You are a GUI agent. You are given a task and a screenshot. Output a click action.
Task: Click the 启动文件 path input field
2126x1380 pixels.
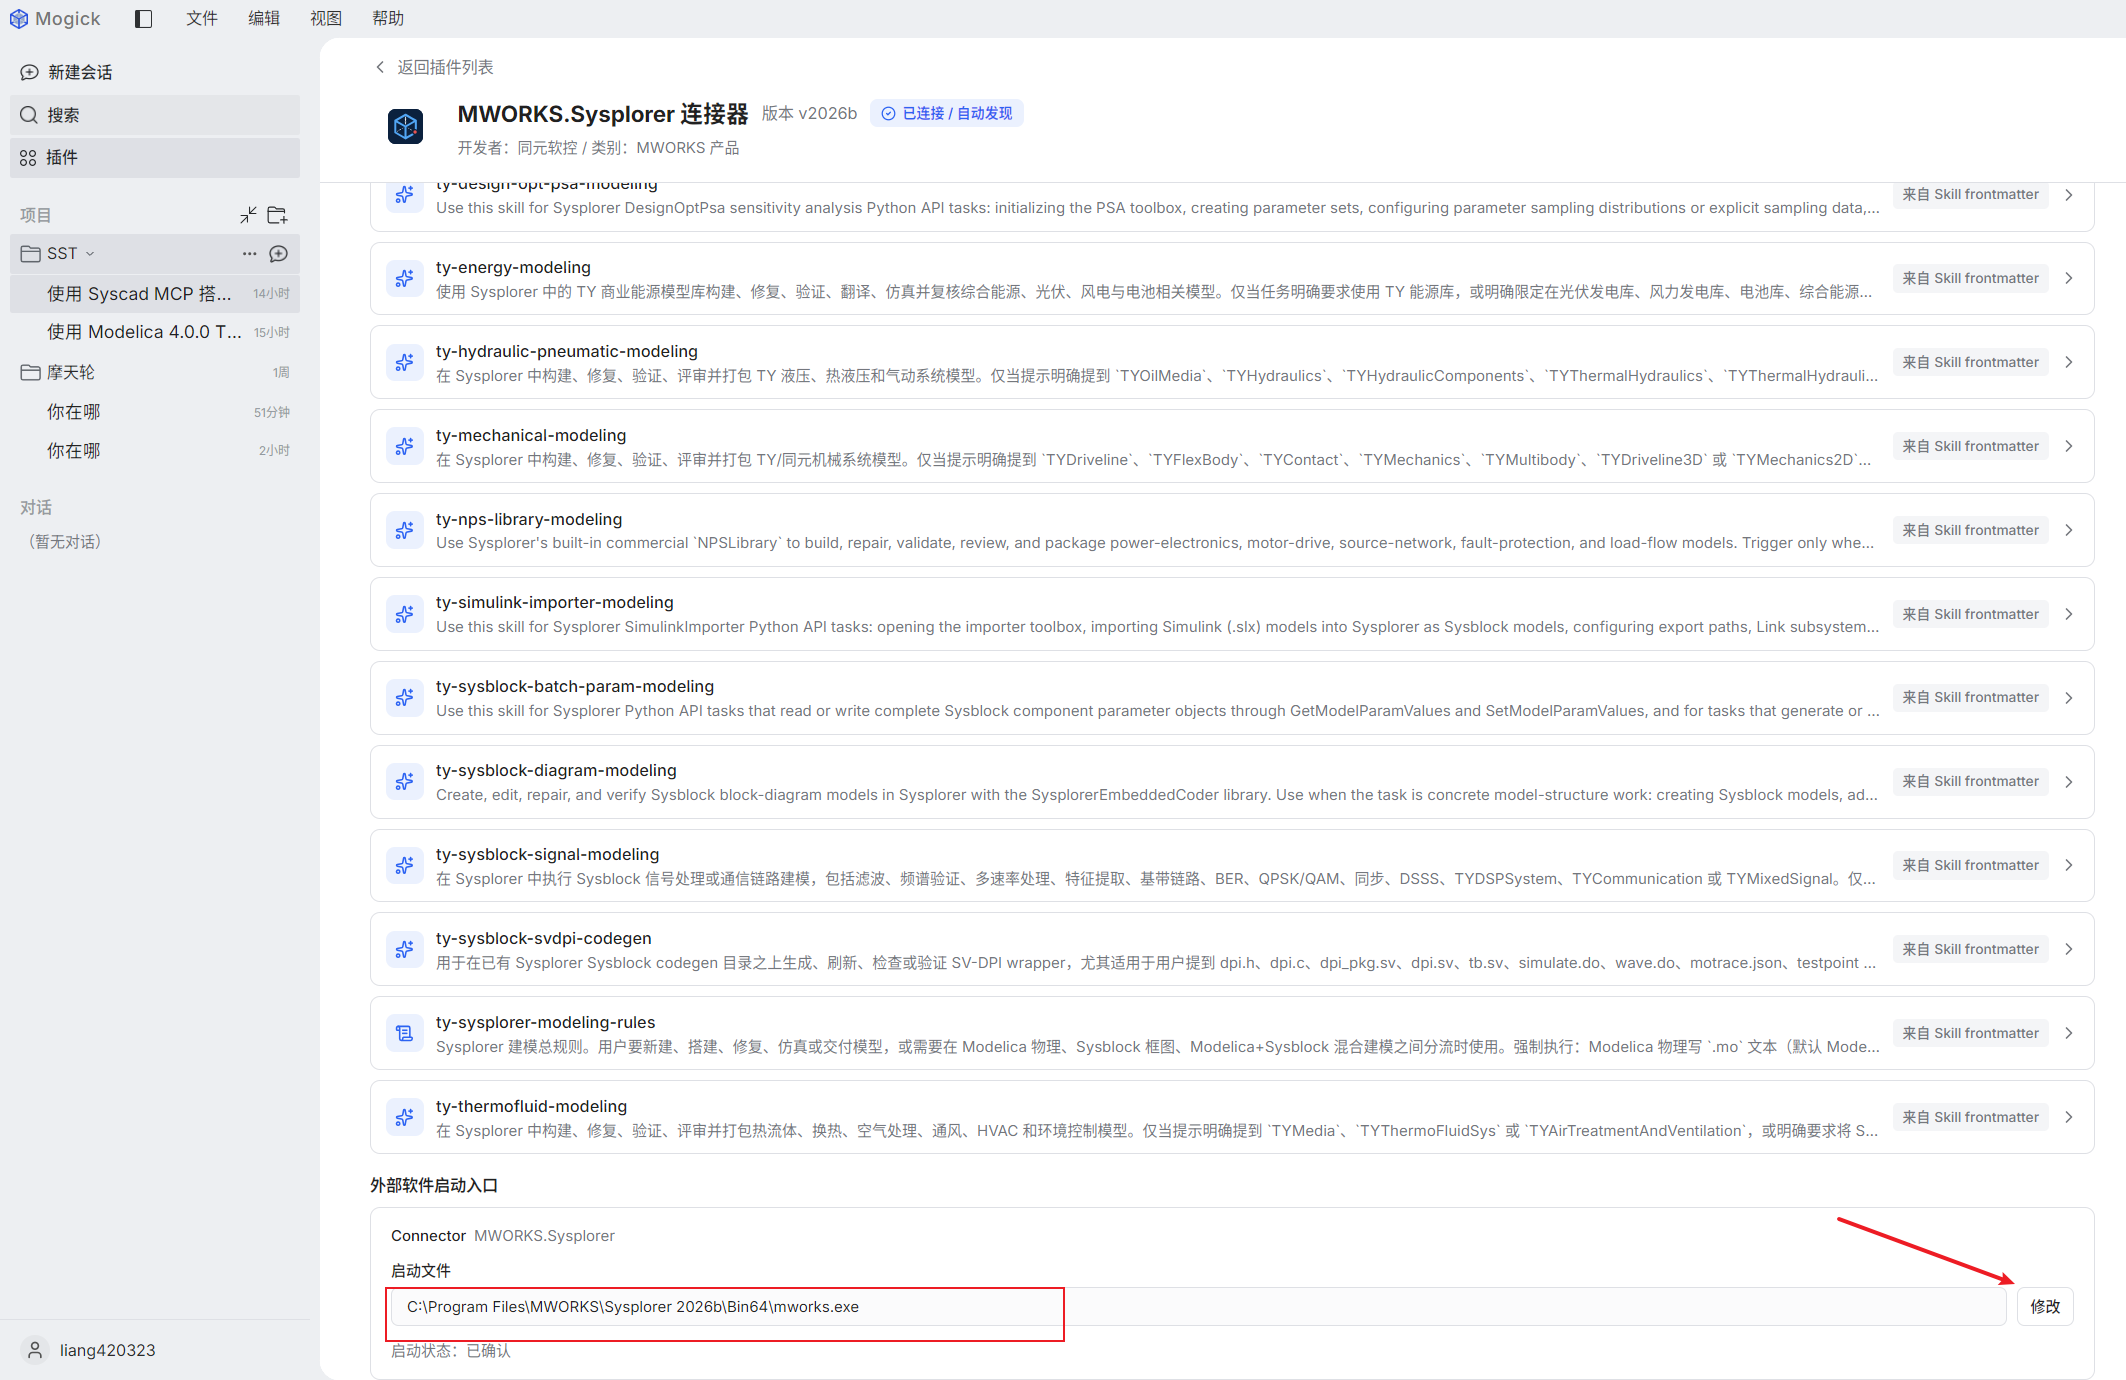[x=1198, y=1307]
